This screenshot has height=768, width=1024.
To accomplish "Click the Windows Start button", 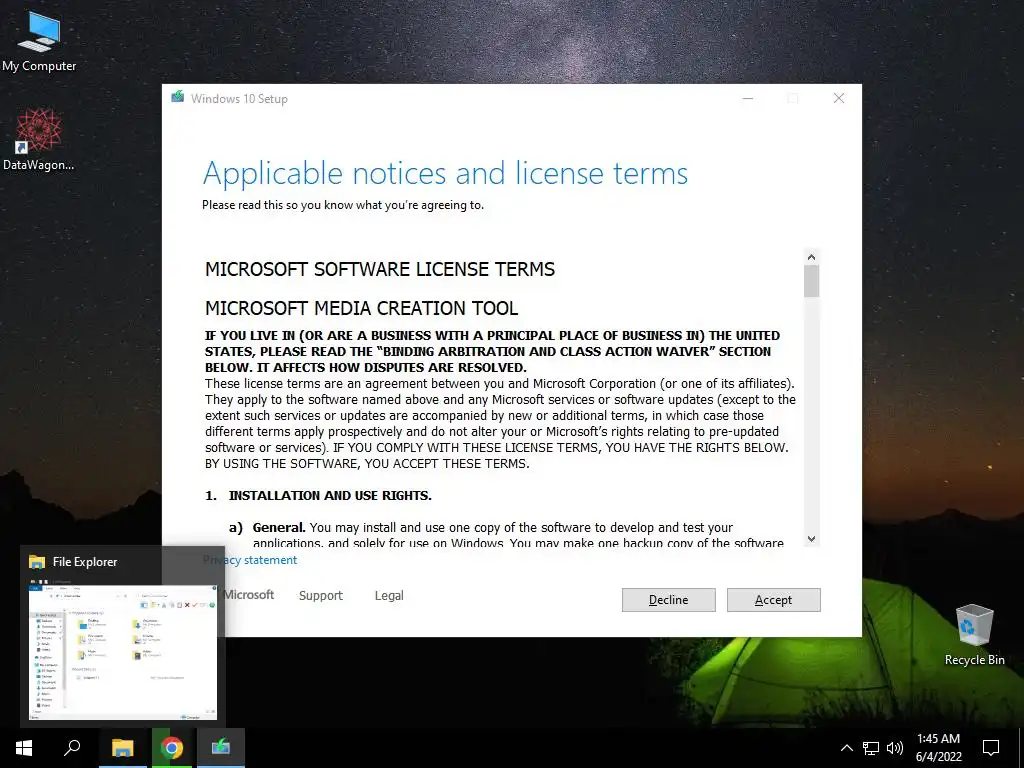I will (24, 748).
